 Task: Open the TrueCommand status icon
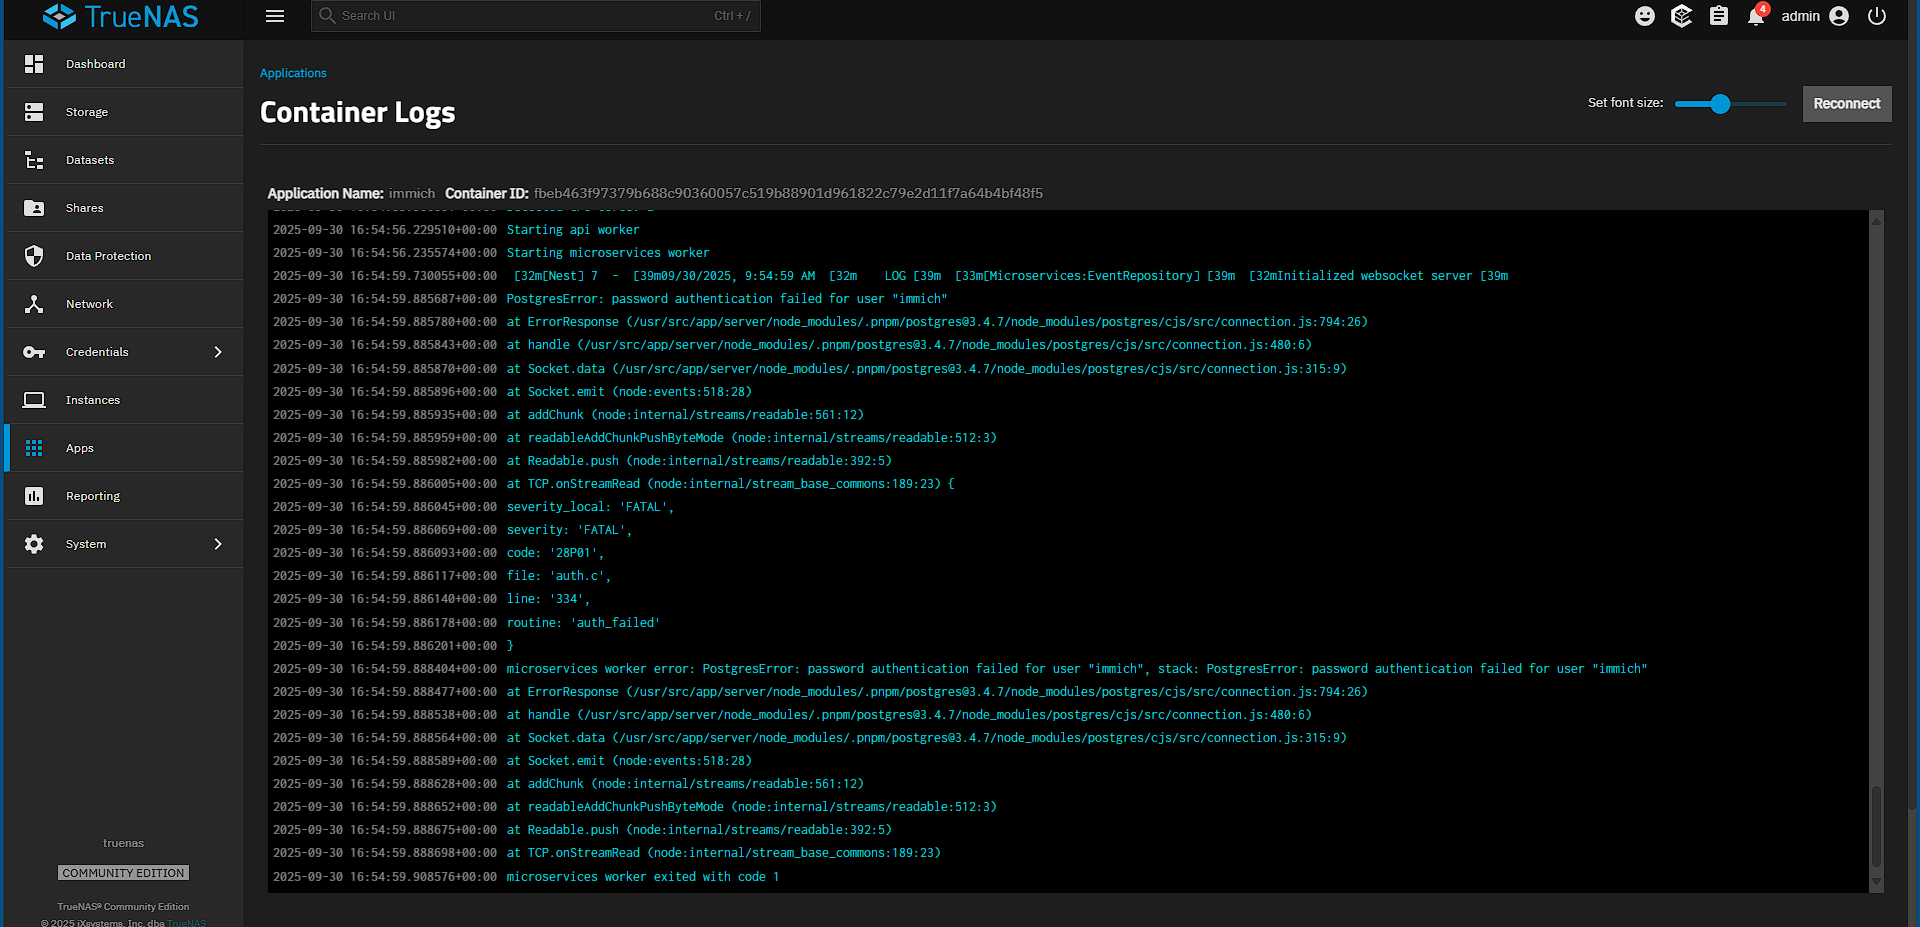click(1682, 16)
